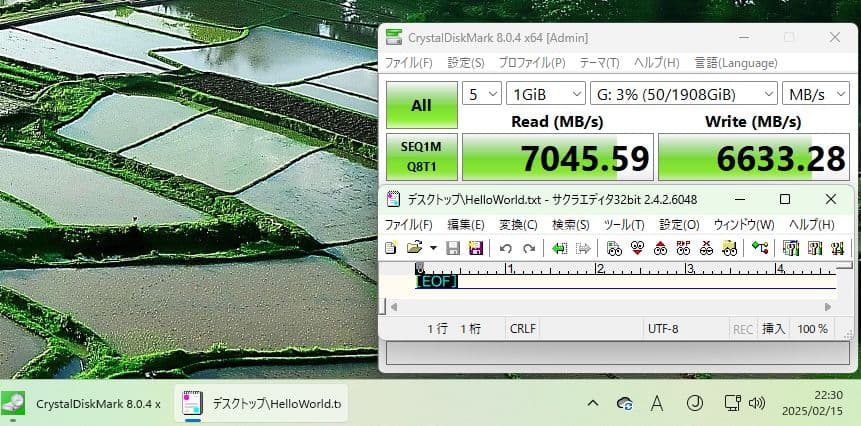The width and height of the screenshot is (861, 426).
Task: Click the green tag jump arrow icon
Action: point(560,249)
